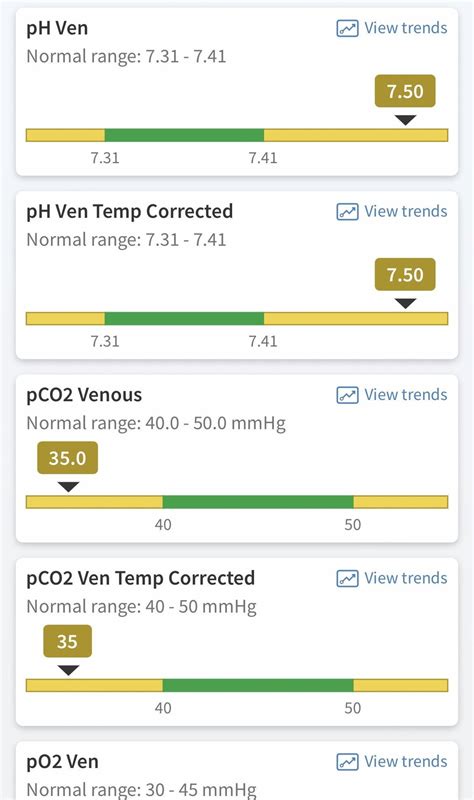Click the pO2 Ven card title
Image resolution: width=474 pixels, height=800 pixels.
click(x=62, y=762)
